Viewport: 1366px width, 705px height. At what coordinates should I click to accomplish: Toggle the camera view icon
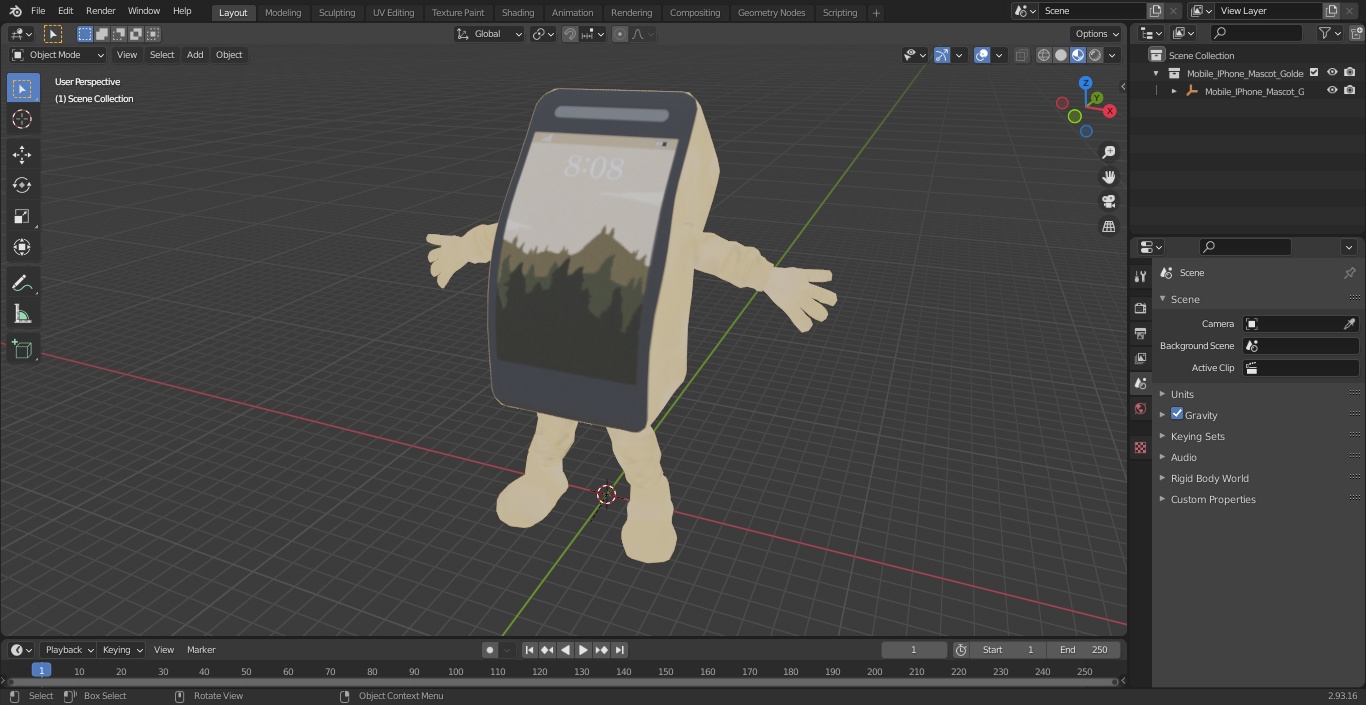[1109, 202]
